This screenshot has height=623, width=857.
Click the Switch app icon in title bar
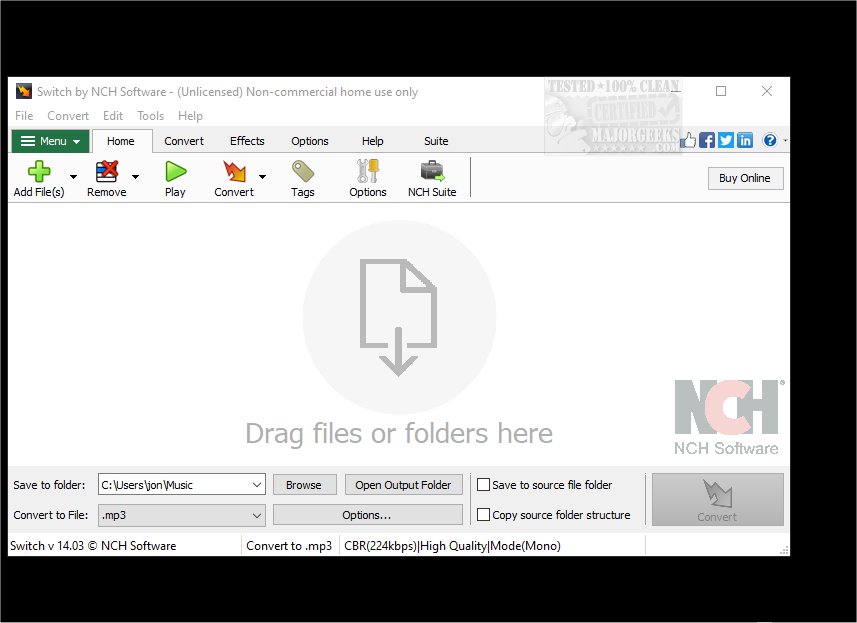(x=24, y=91)
